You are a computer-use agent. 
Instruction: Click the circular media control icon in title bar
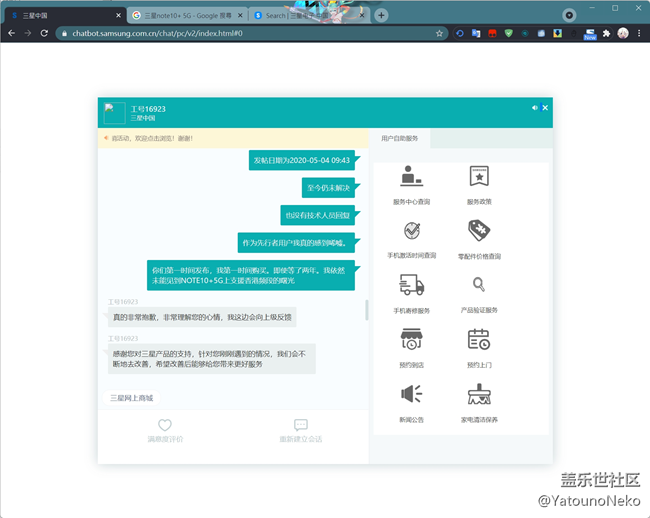(x=569, y=15)
